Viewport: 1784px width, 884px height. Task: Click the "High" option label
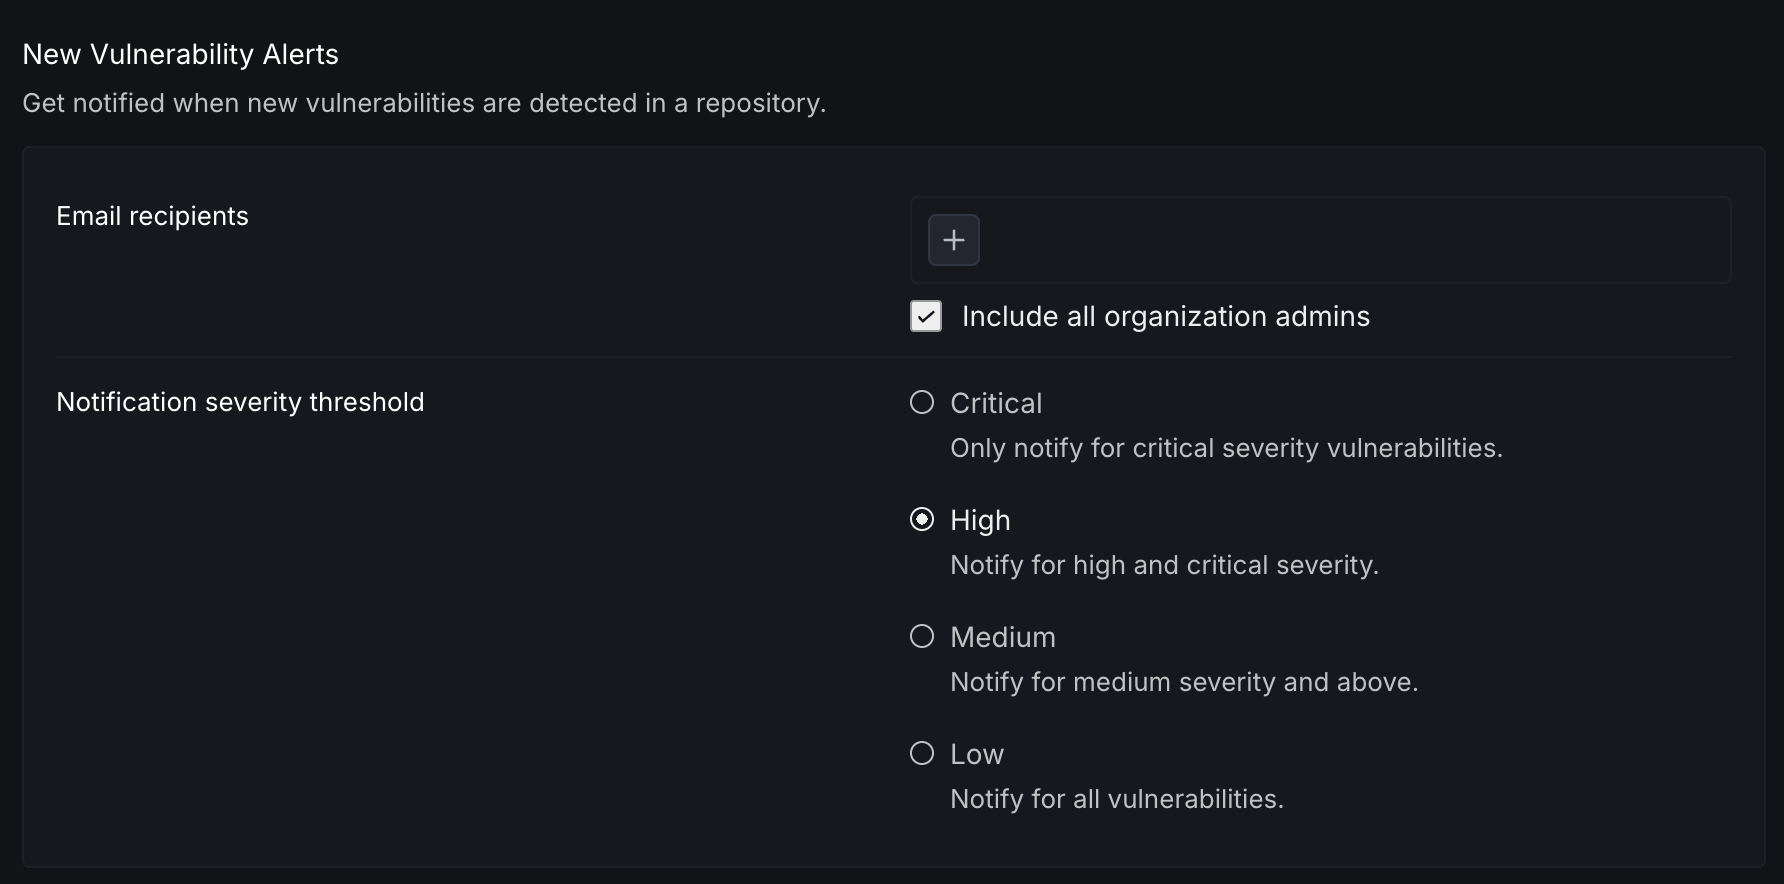[980, 520]
